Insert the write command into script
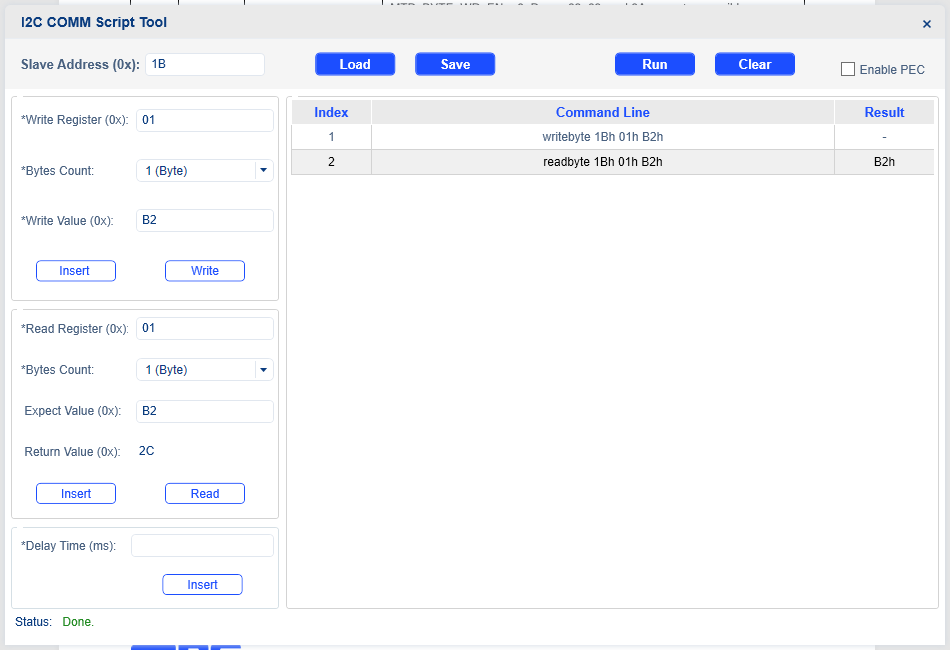Image resolution: width=950 pixels, height=650 pixels. pos(76,271)
